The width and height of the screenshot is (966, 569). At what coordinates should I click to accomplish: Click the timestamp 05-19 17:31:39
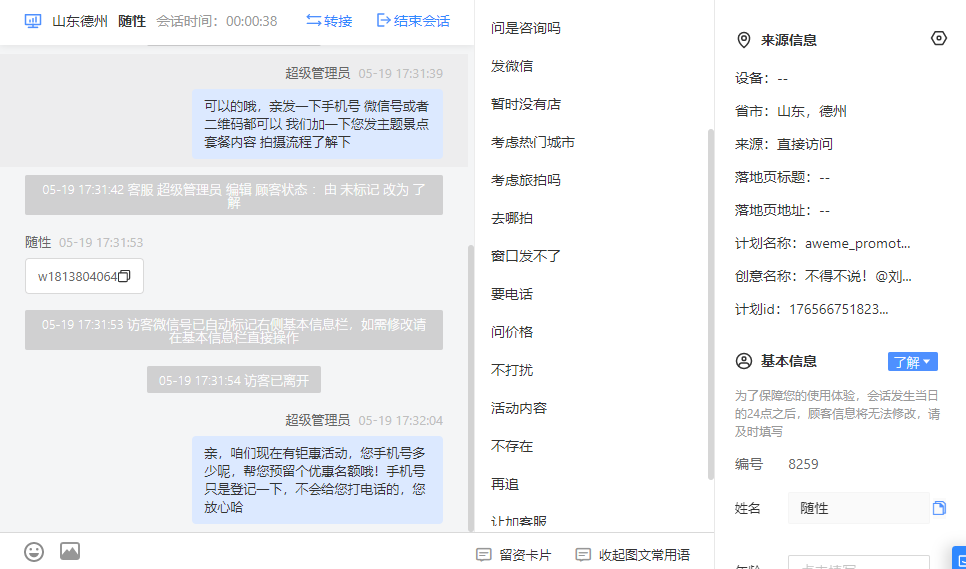pos(400,73)
